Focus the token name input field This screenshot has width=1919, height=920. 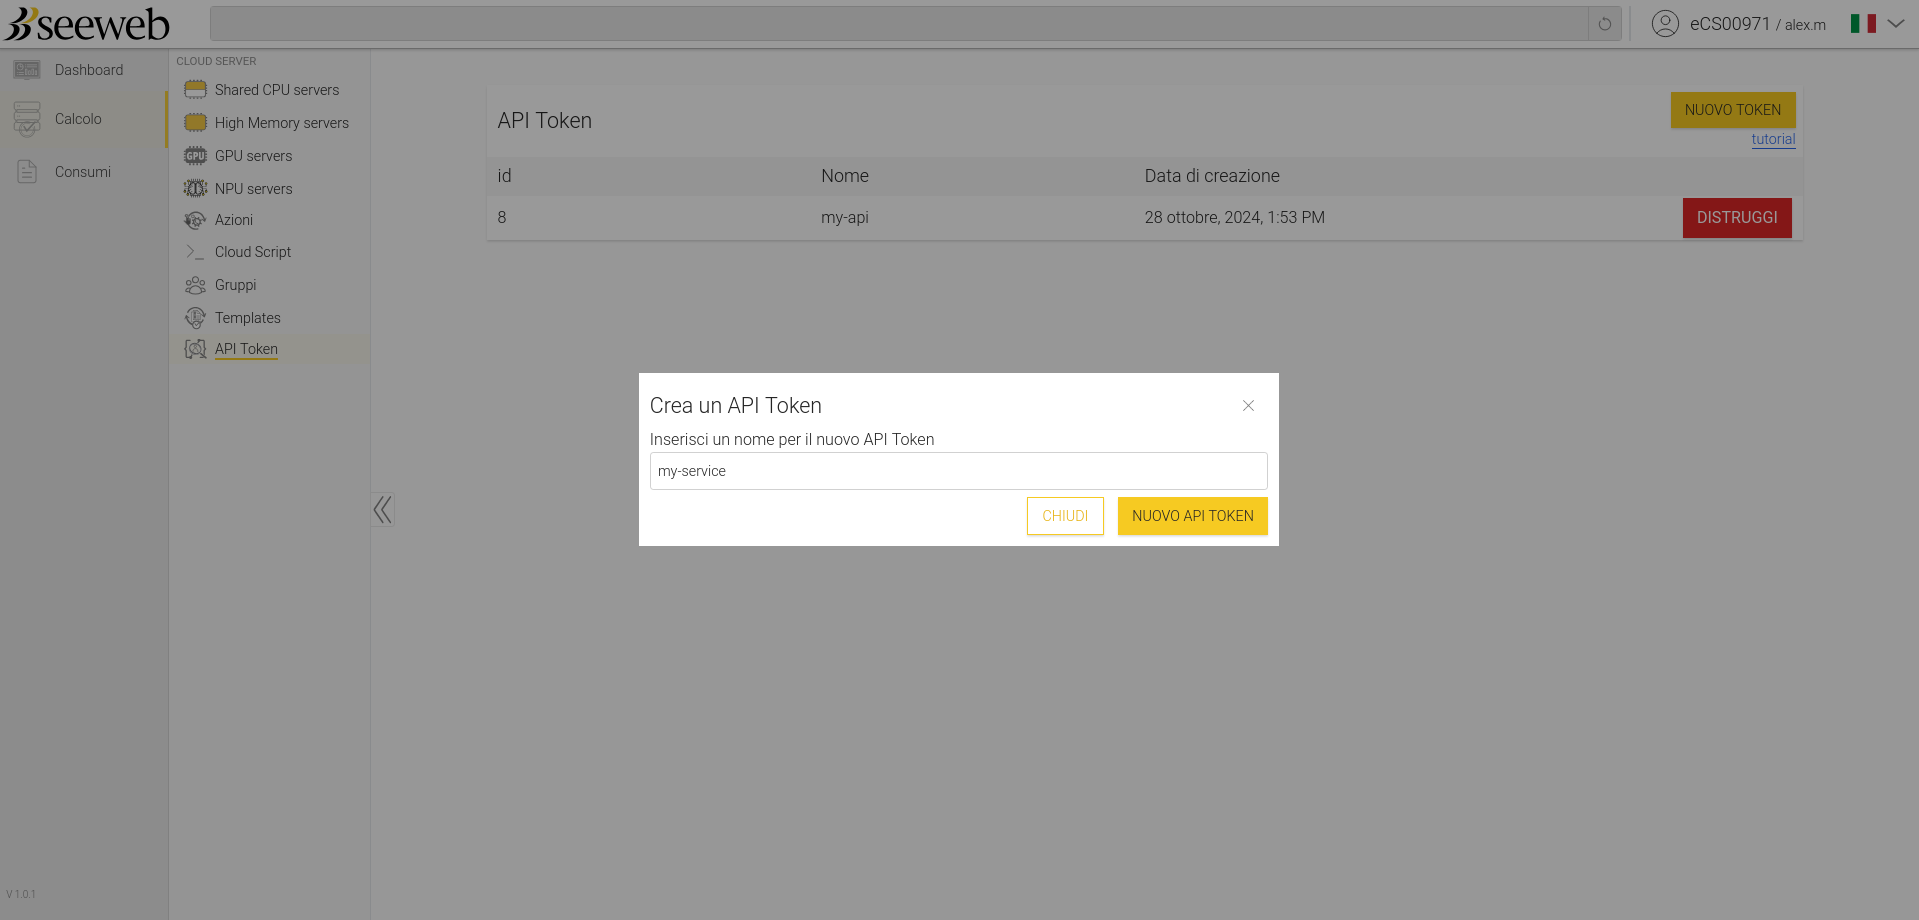(x=959, y=471)
